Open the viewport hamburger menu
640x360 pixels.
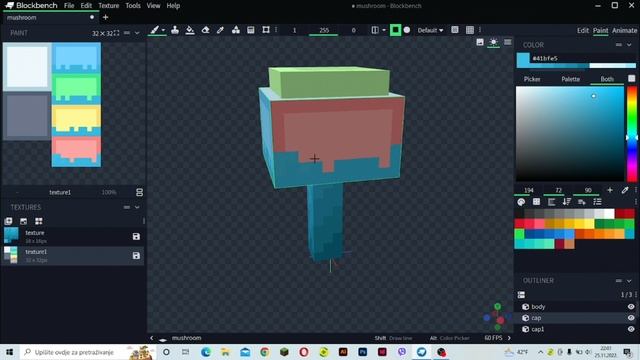[x=507, y=42]
